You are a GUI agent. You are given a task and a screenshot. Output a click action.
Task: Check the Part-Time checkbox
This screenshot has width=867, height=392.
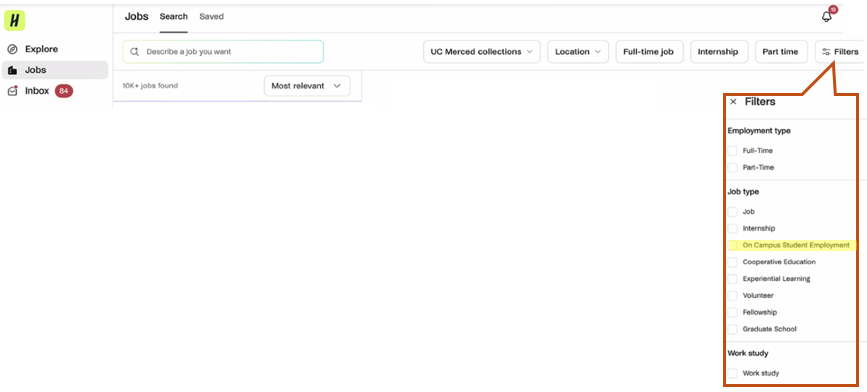pos(733,168)
